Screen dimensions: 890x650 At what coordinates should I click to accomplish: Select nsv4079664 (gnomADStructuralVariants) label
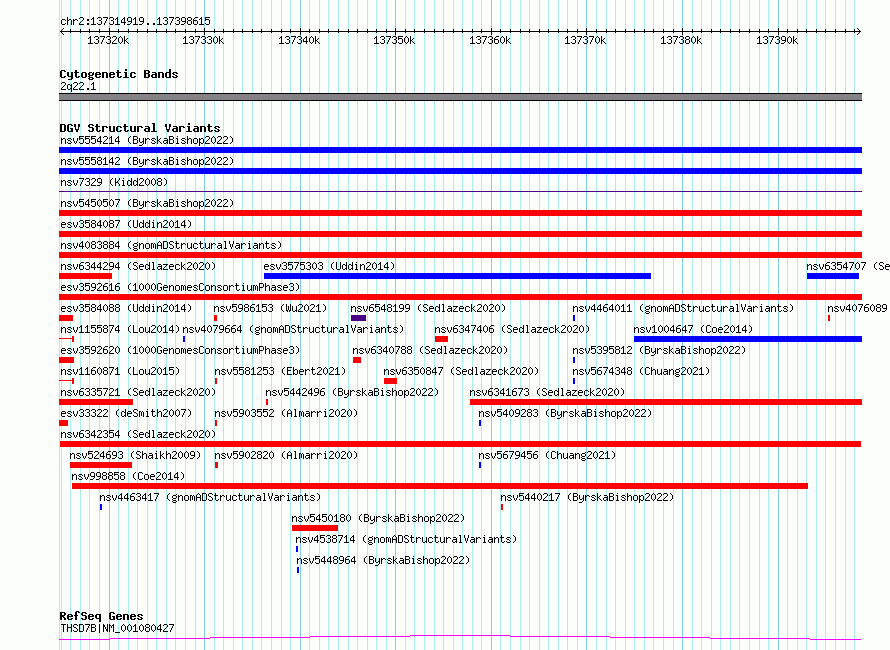293,329
